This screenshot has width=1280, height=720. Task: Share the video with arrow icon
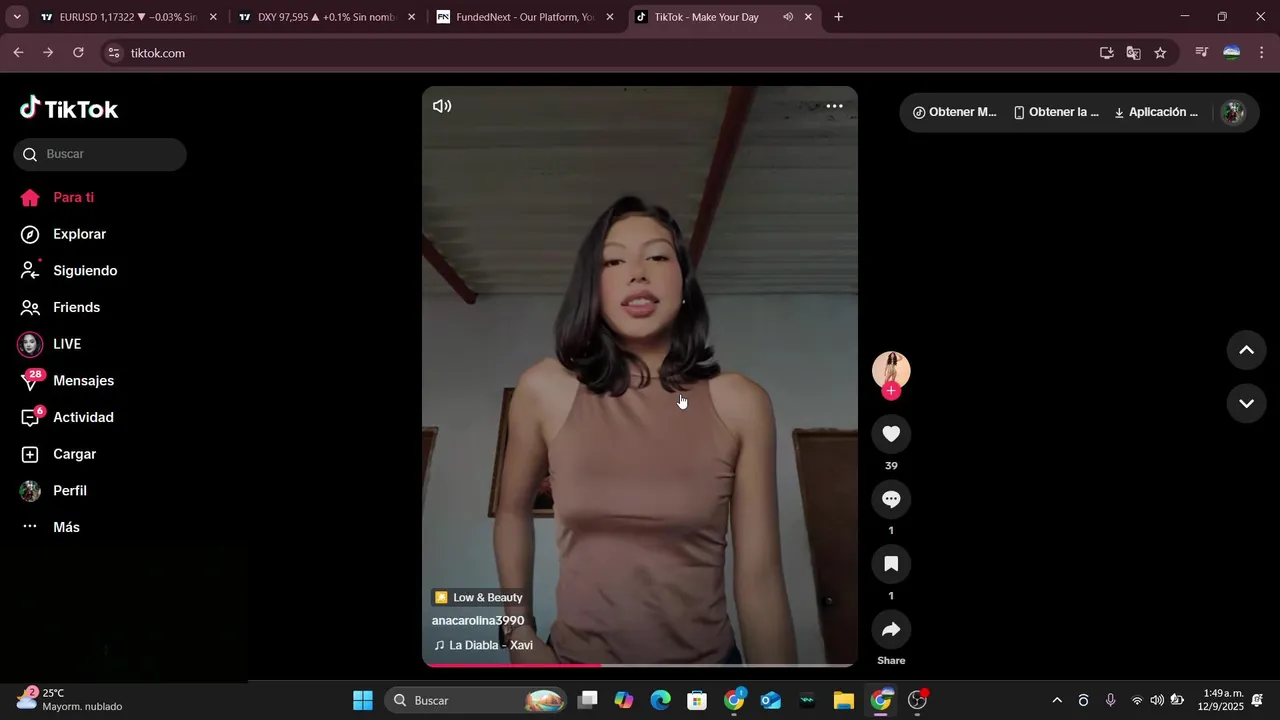[x=891, y=629]
